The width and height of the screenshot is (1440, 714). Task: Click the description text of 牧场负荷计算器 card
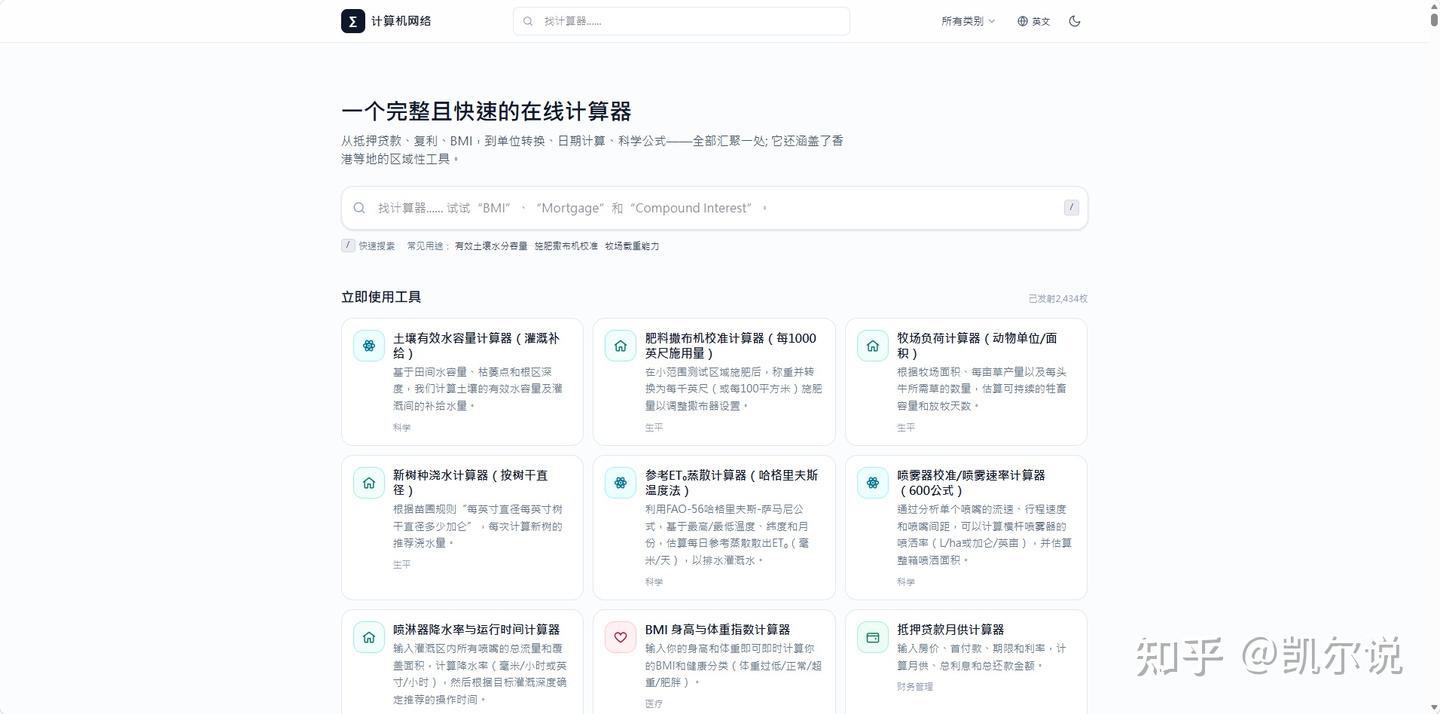(982, 389)
